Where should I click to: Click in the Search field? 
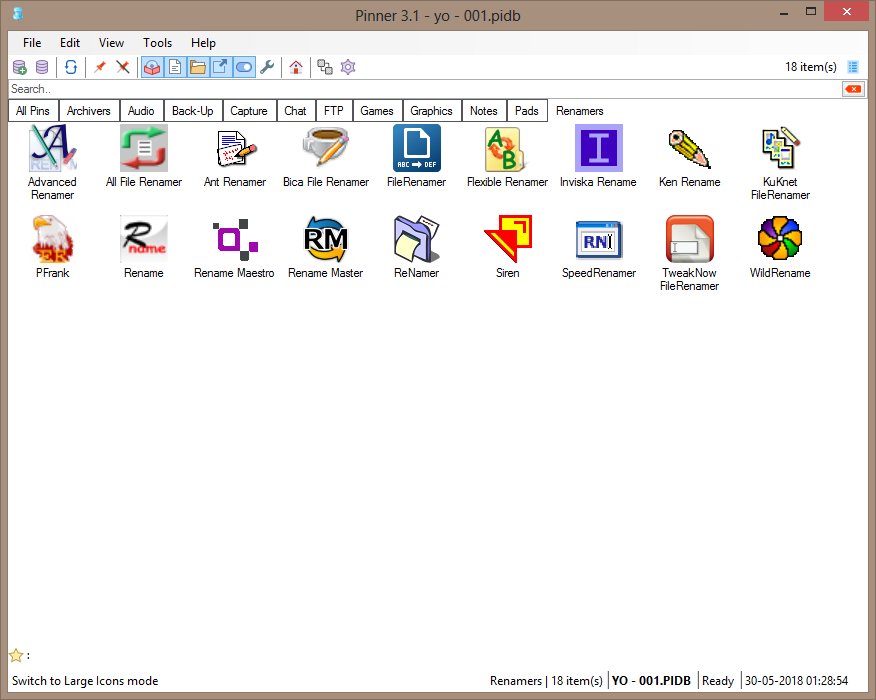click(425, 89)
